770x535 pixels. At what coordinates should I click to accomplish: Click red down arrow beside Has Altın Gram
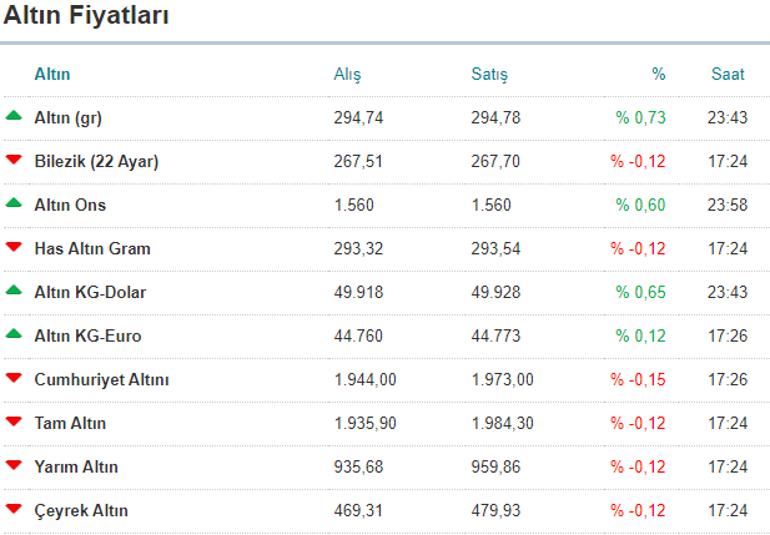tap(13, 247)
